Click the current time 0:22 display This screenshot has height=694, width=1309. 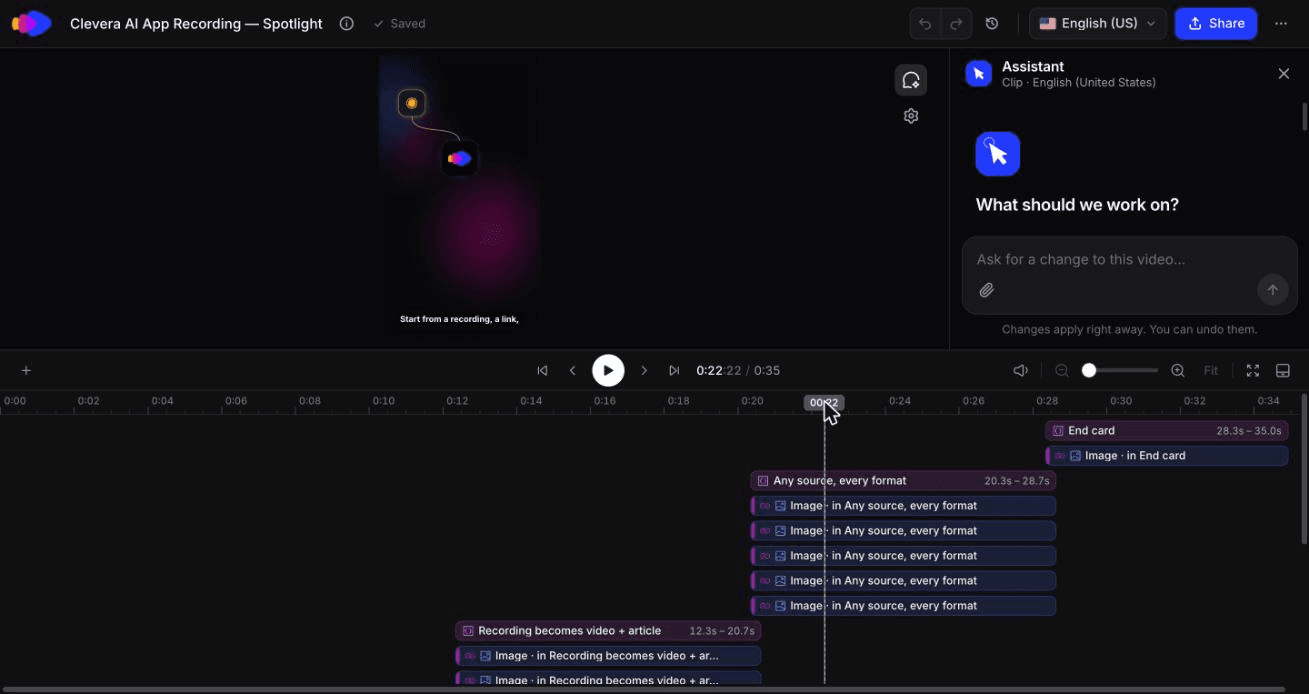pos(719,370)
